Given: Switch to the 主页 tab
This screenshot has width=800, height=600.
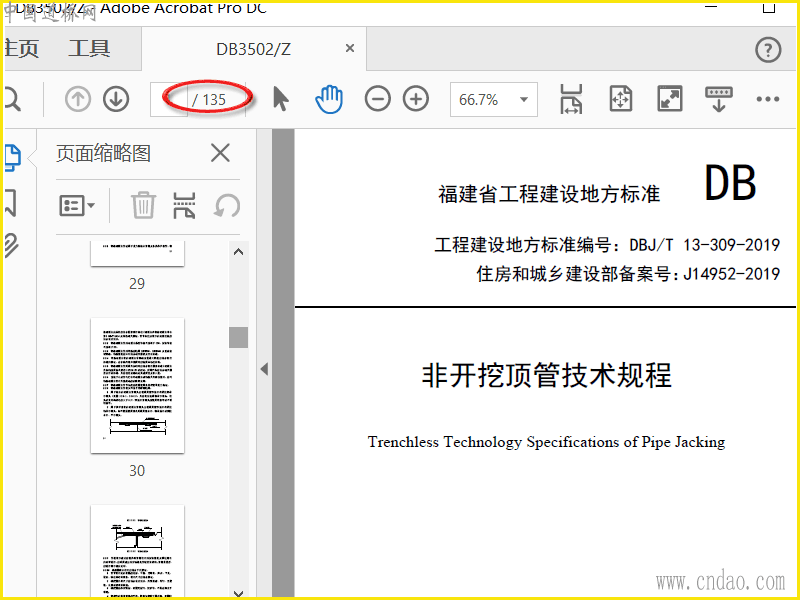Looking at the screenshot, I should tap(21, 49).
